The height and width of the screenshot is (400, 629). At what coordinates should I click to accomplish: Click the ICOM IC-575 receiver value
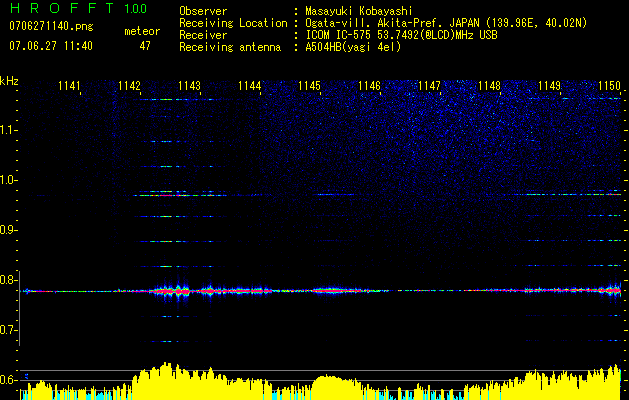[401, 35]
